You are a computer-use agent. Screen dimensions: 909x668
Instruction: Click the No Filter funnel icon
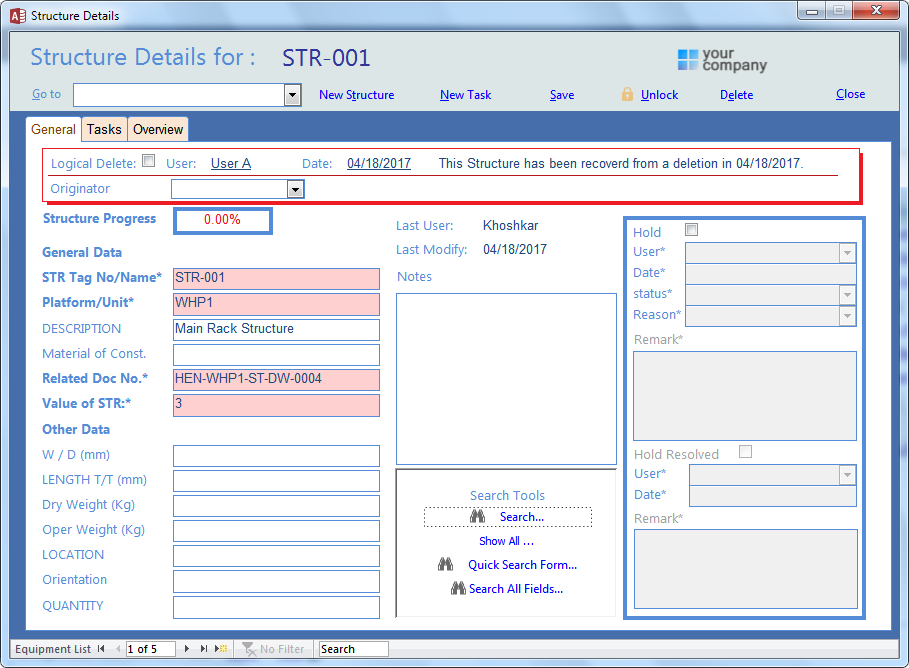(x=249, y=649)
